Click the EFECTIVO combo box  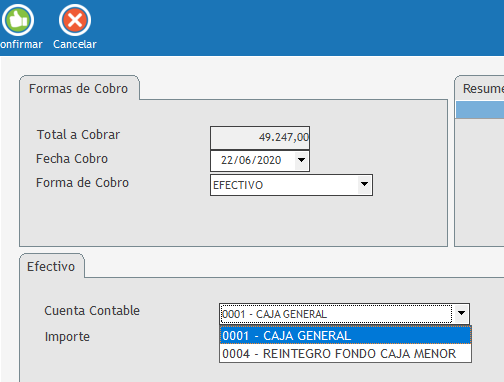291,185
